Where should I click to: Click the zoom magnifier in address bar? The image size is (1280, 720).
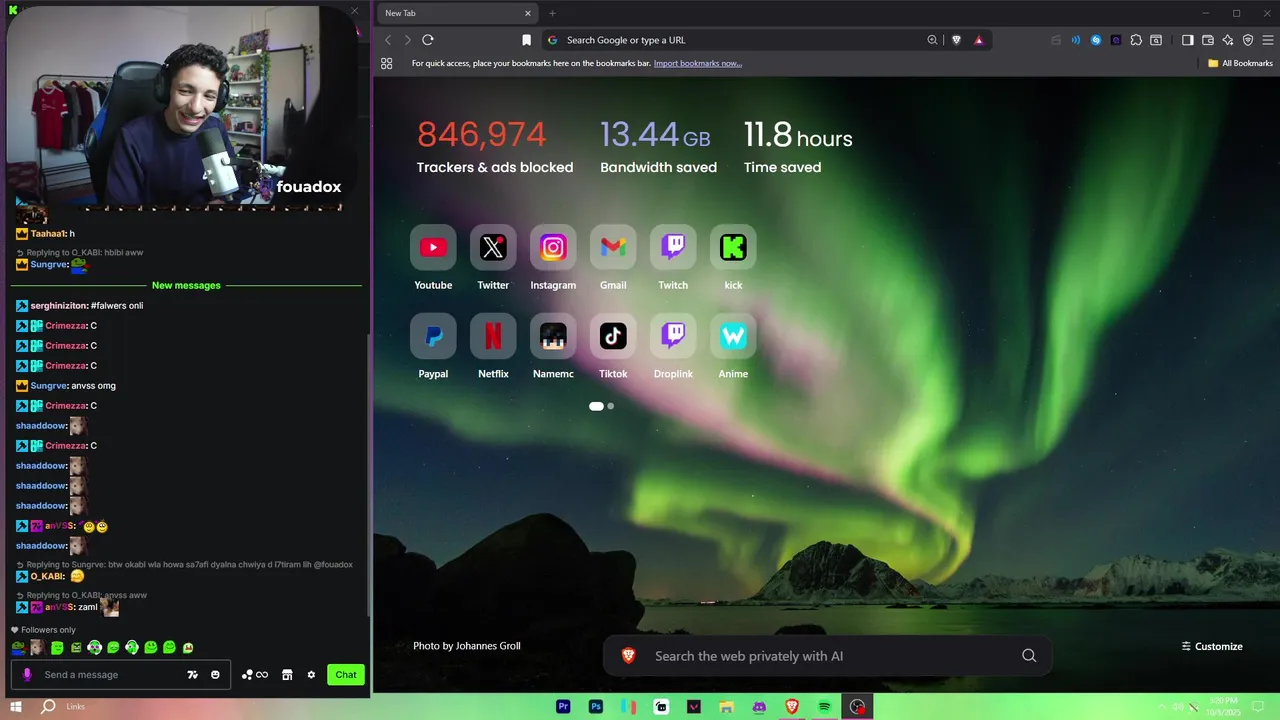tap(932, 40)
